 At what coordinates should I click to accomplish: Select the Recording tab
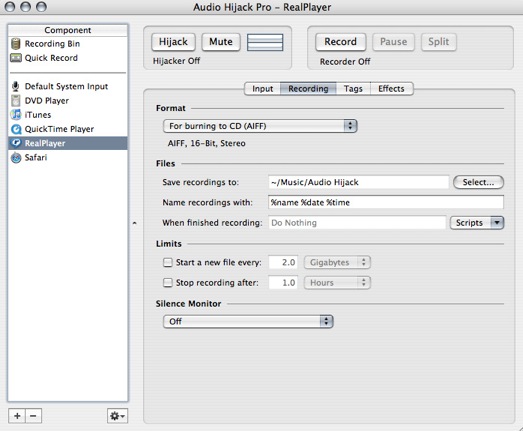point(308,89)
